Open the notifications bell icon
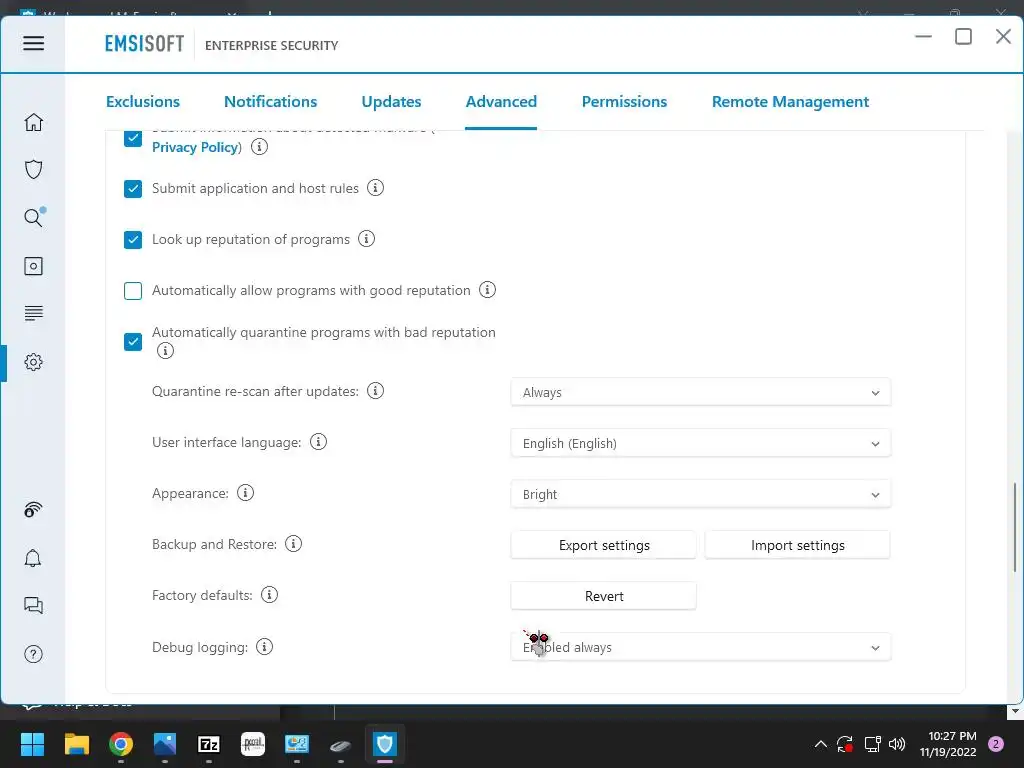The image size is (1024, 768). click(33, 558)
